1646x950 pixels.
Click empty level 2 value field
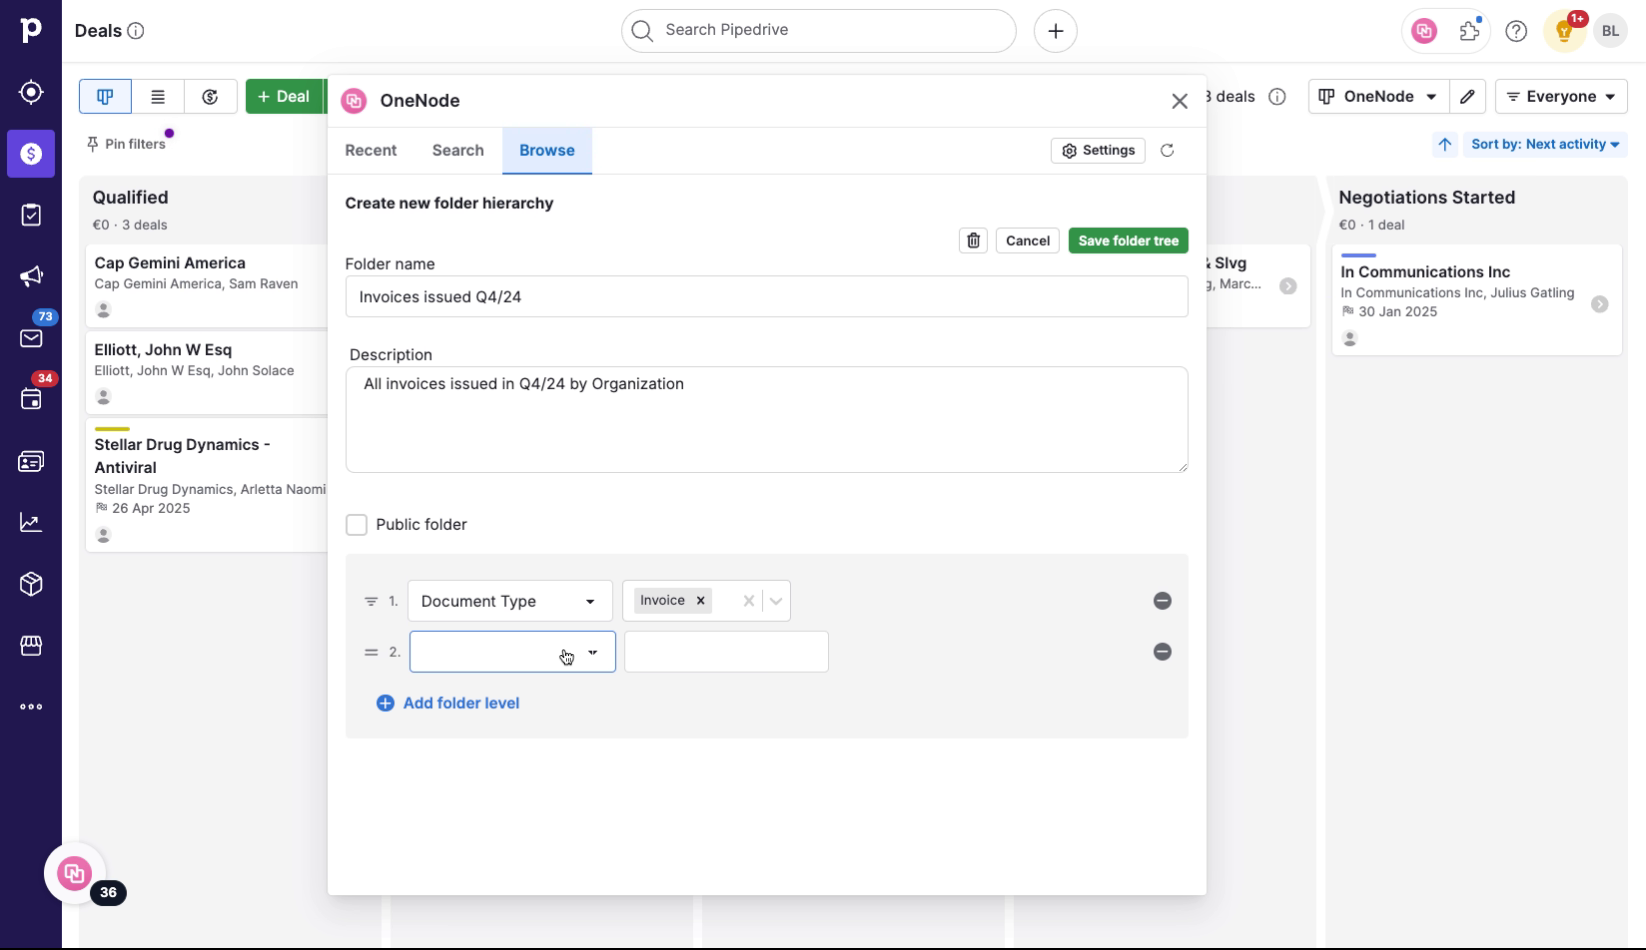726,652
